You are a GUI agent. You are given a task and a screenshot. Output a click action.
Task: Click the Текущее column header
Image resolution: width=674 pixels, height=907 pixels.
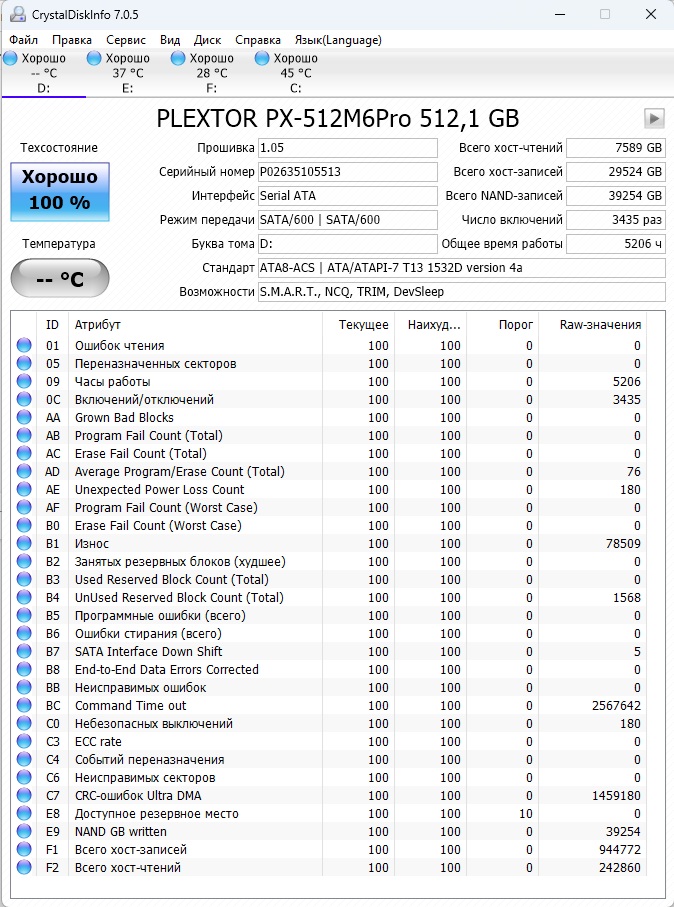358,325
